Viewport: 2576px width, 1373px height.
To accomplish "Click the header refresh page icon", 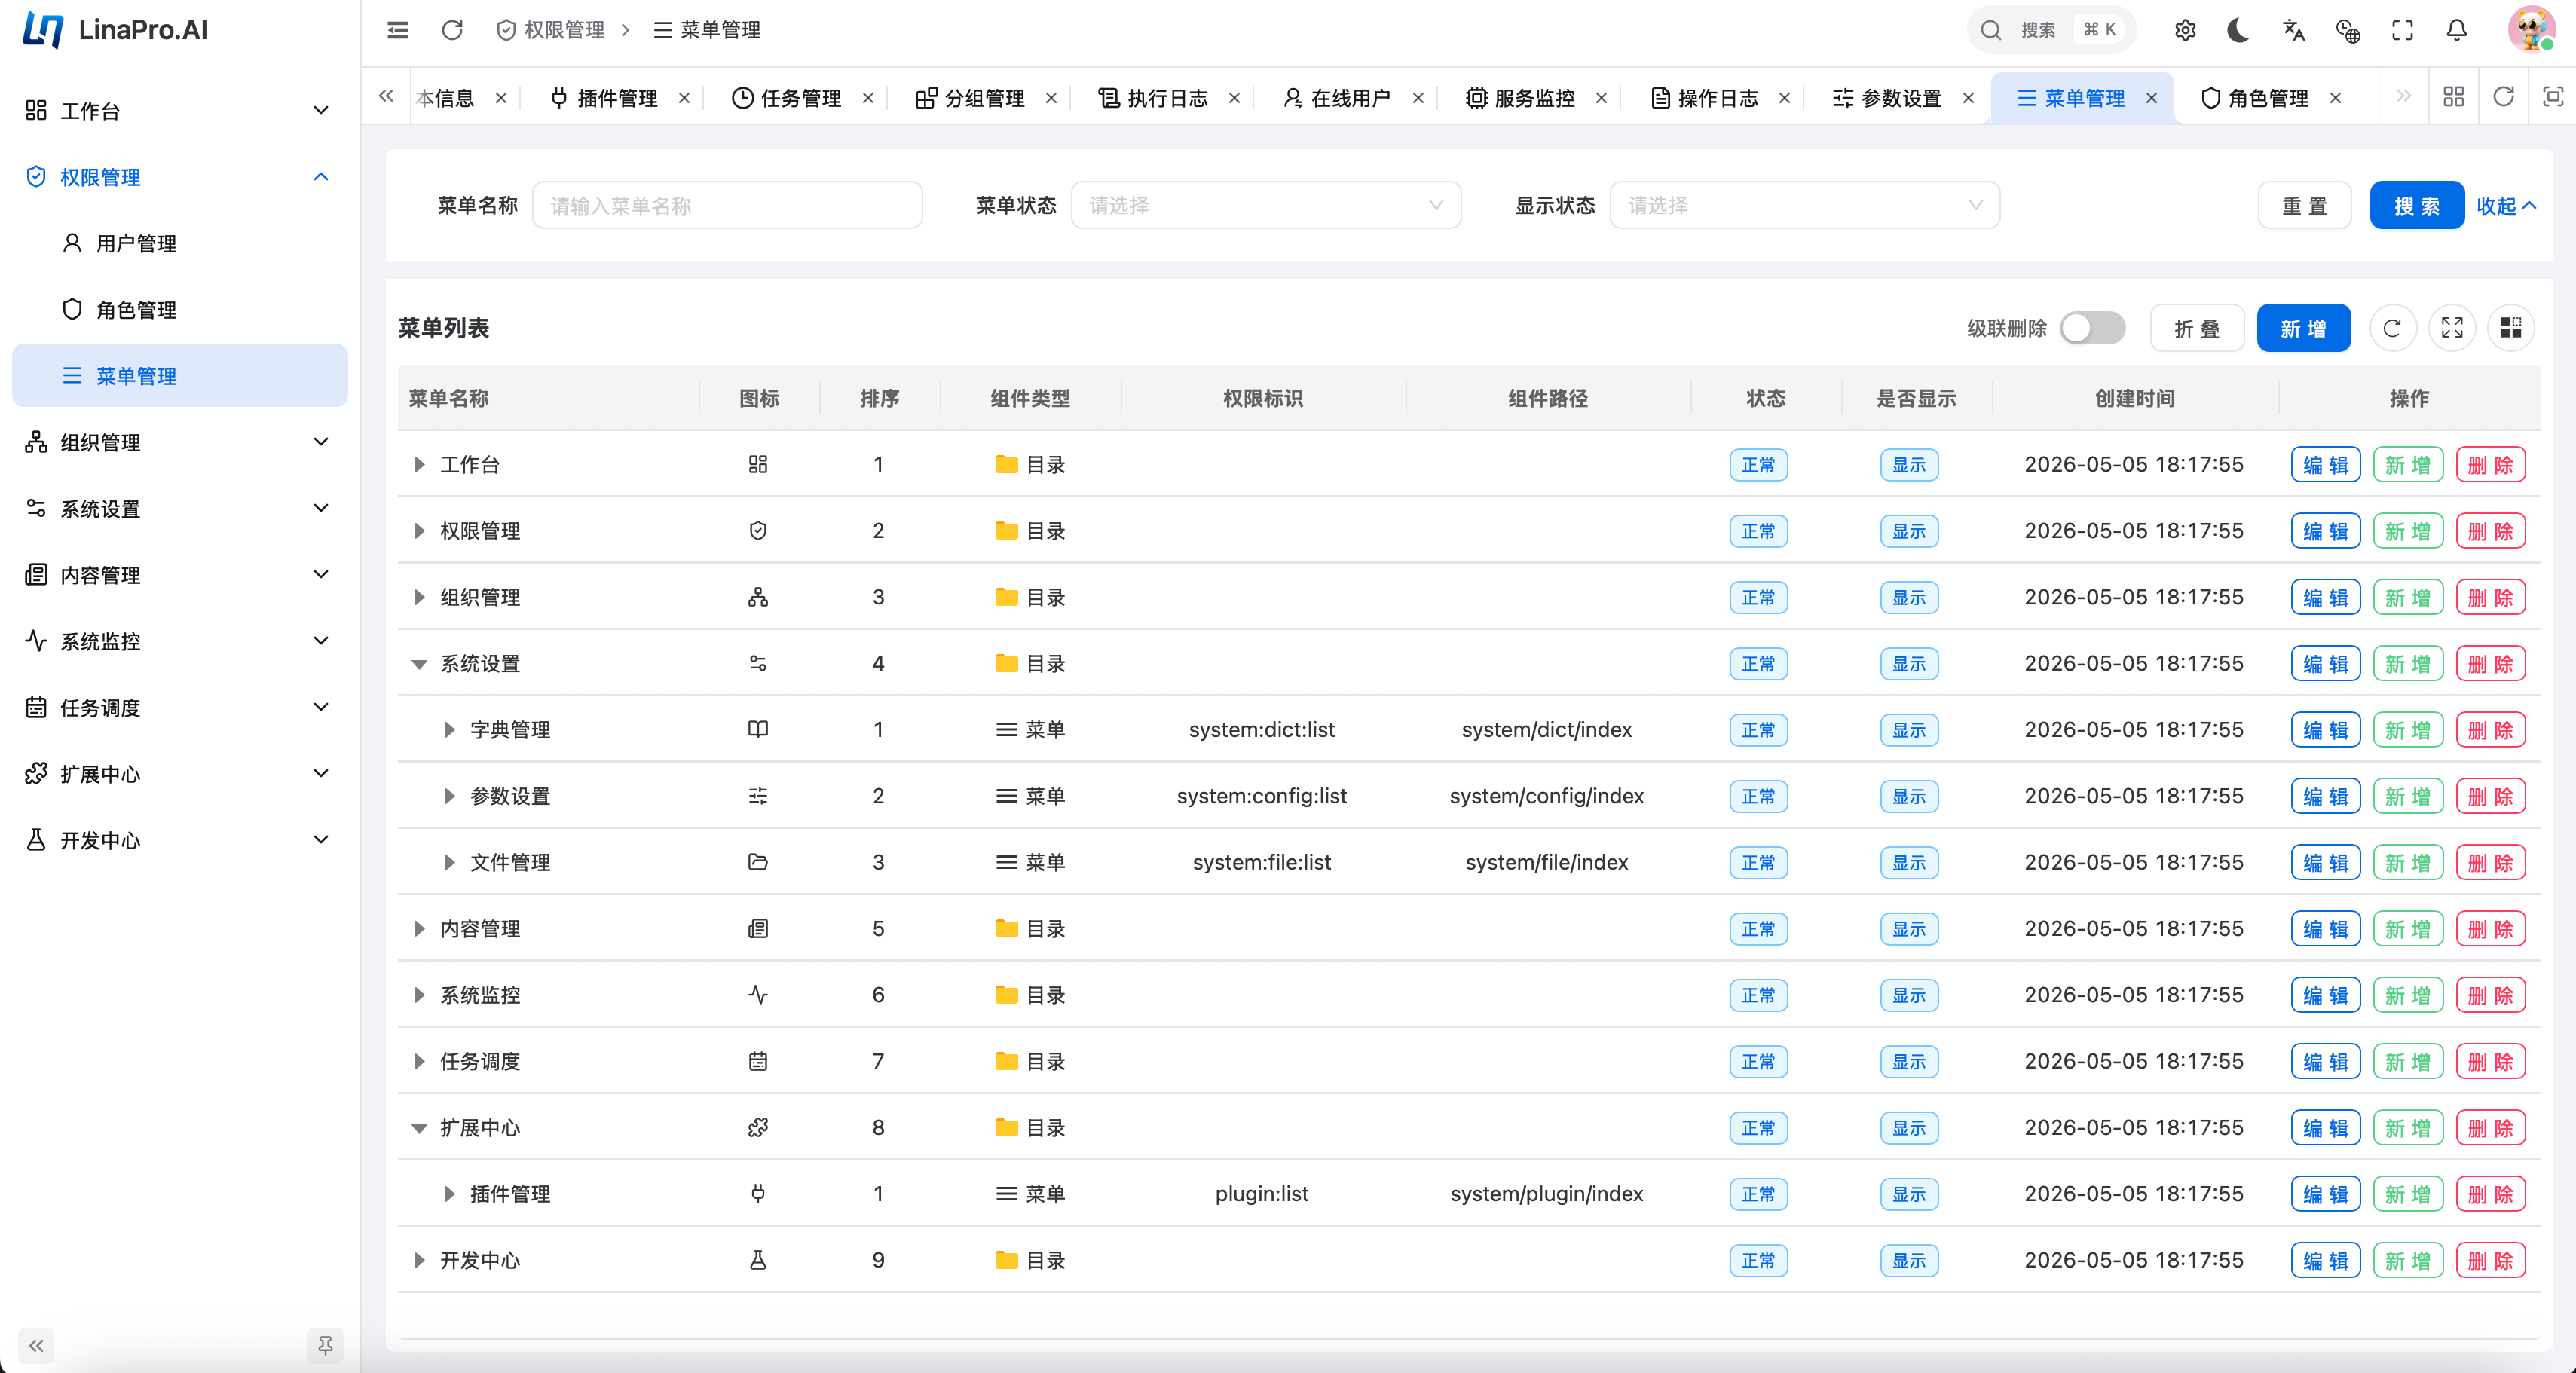I will [x=452, y=30].
